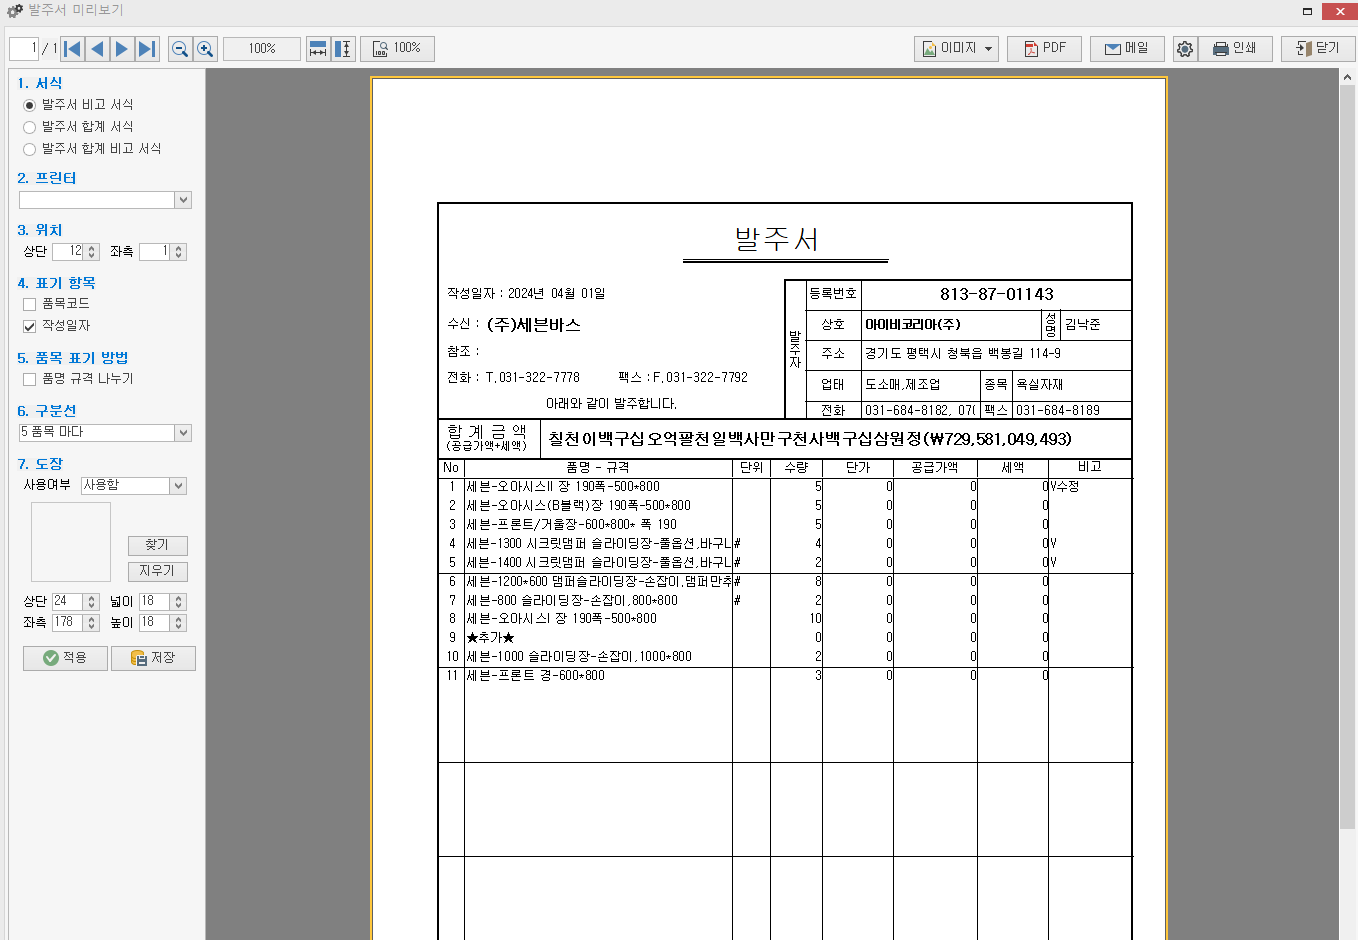The image size is (1358, 940).
Task: Send the order by 메일
Action: tap(1126, 48)
